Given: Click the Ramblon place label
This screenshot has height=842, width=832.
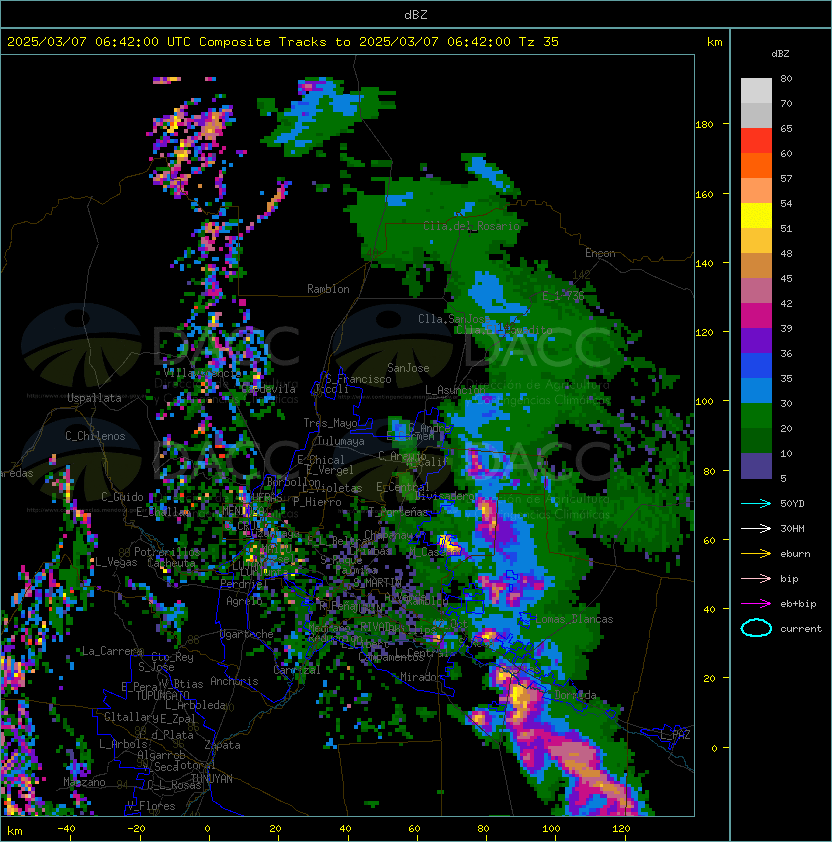Looking at the screenshot, I should (x=328, y=289).
